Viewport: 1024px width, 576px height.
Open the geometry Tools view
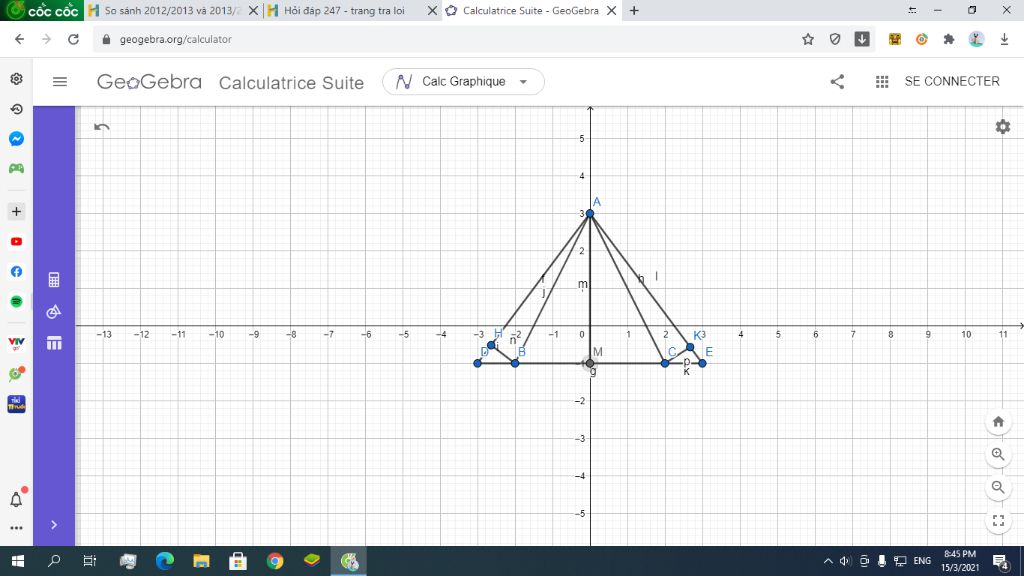coord(54,312)
